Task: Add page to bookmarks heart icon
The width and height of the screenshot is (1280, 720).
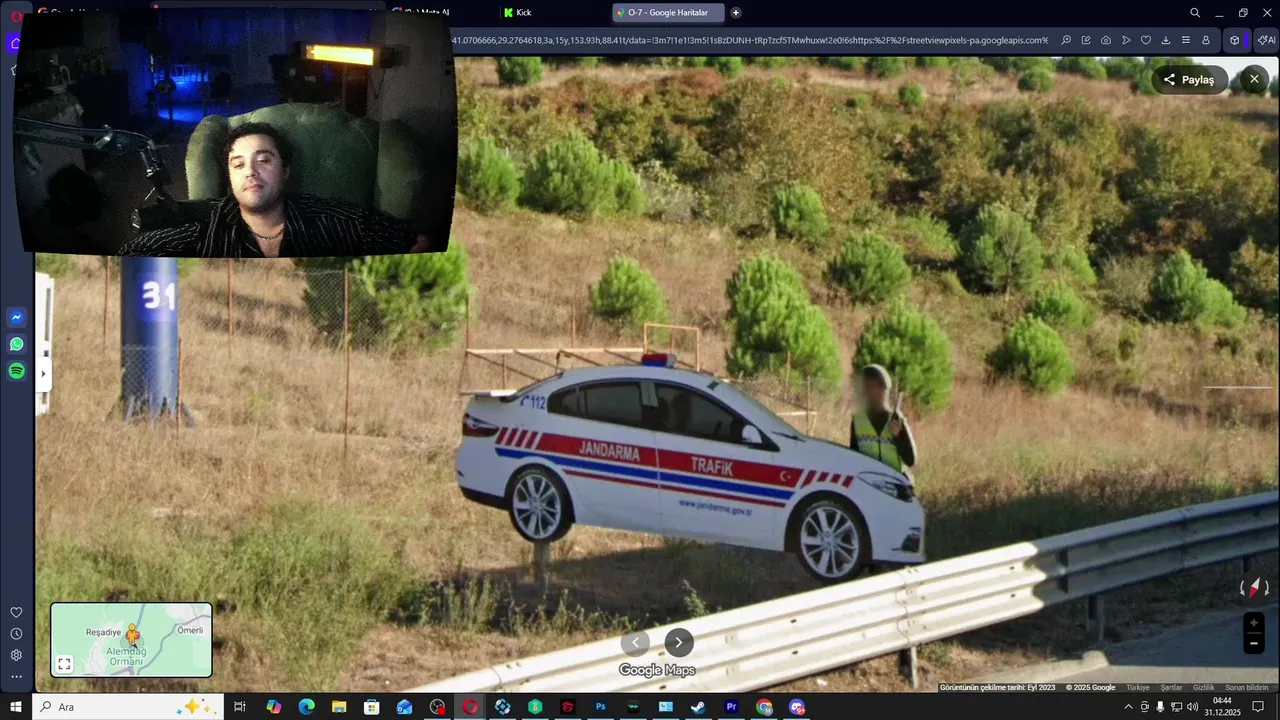Action: coord(1146,40)
